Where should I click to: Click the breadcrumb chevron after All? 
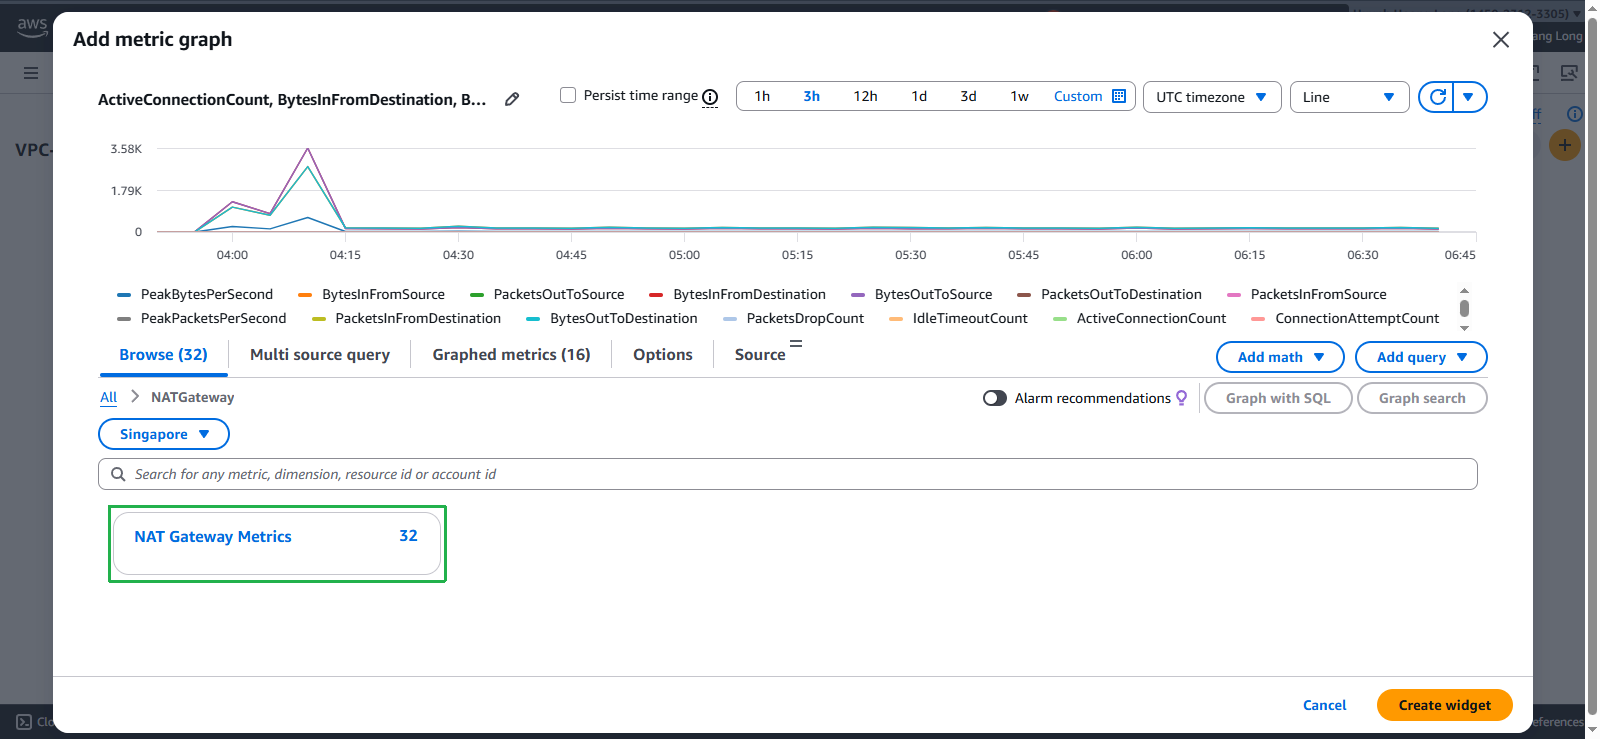click(135, 397)
